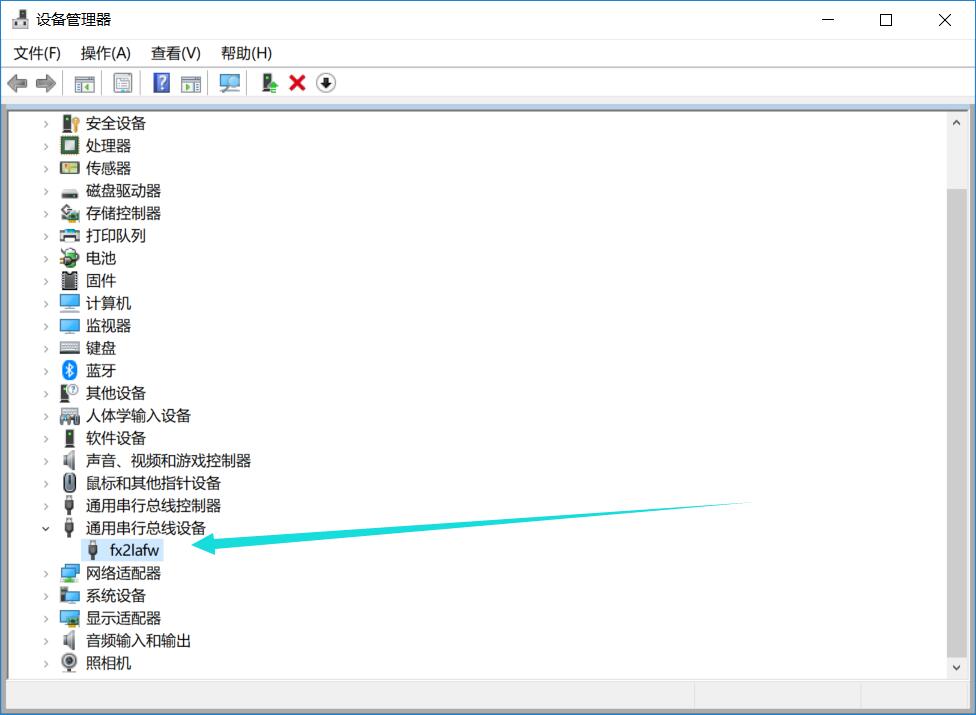Click the scrollbar up arrow
The width and height of the screenshot is (976, 715).
956,123
